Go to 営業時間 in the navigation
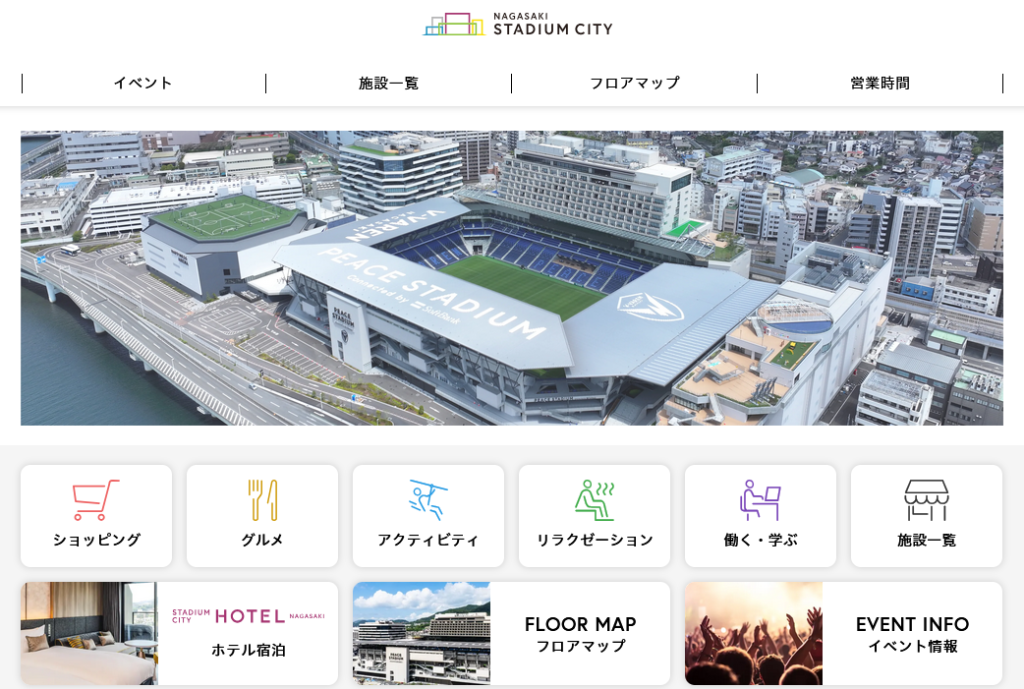 click(880, 83)
